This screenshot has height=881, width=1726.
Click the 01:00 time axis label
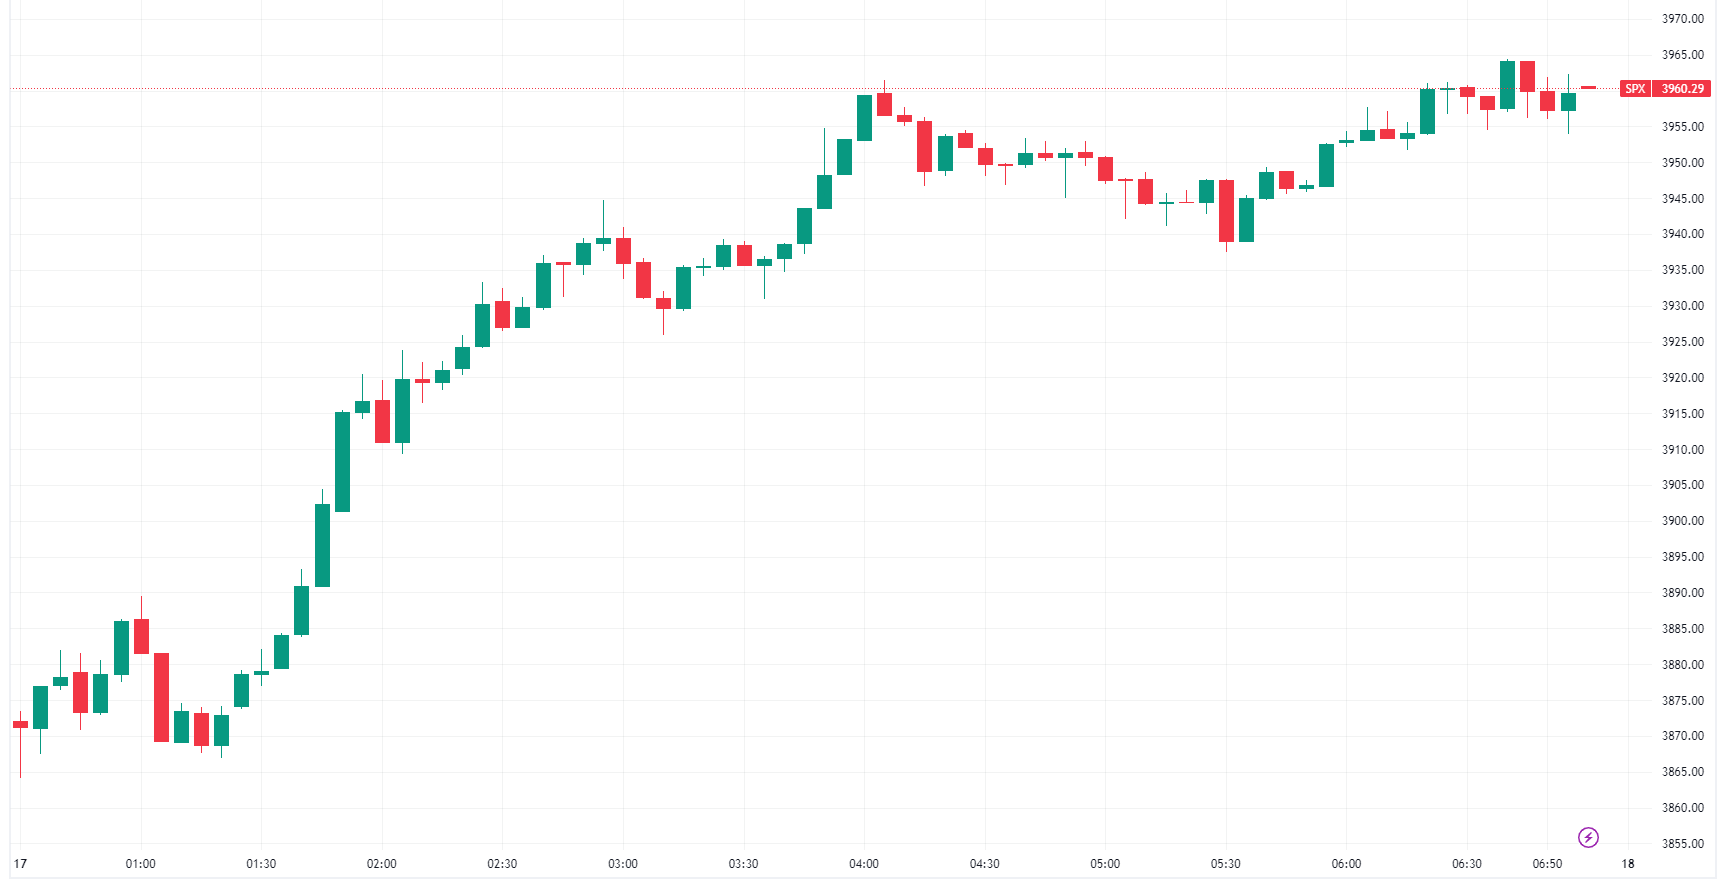pyautogui.click(x=140, y=864)
